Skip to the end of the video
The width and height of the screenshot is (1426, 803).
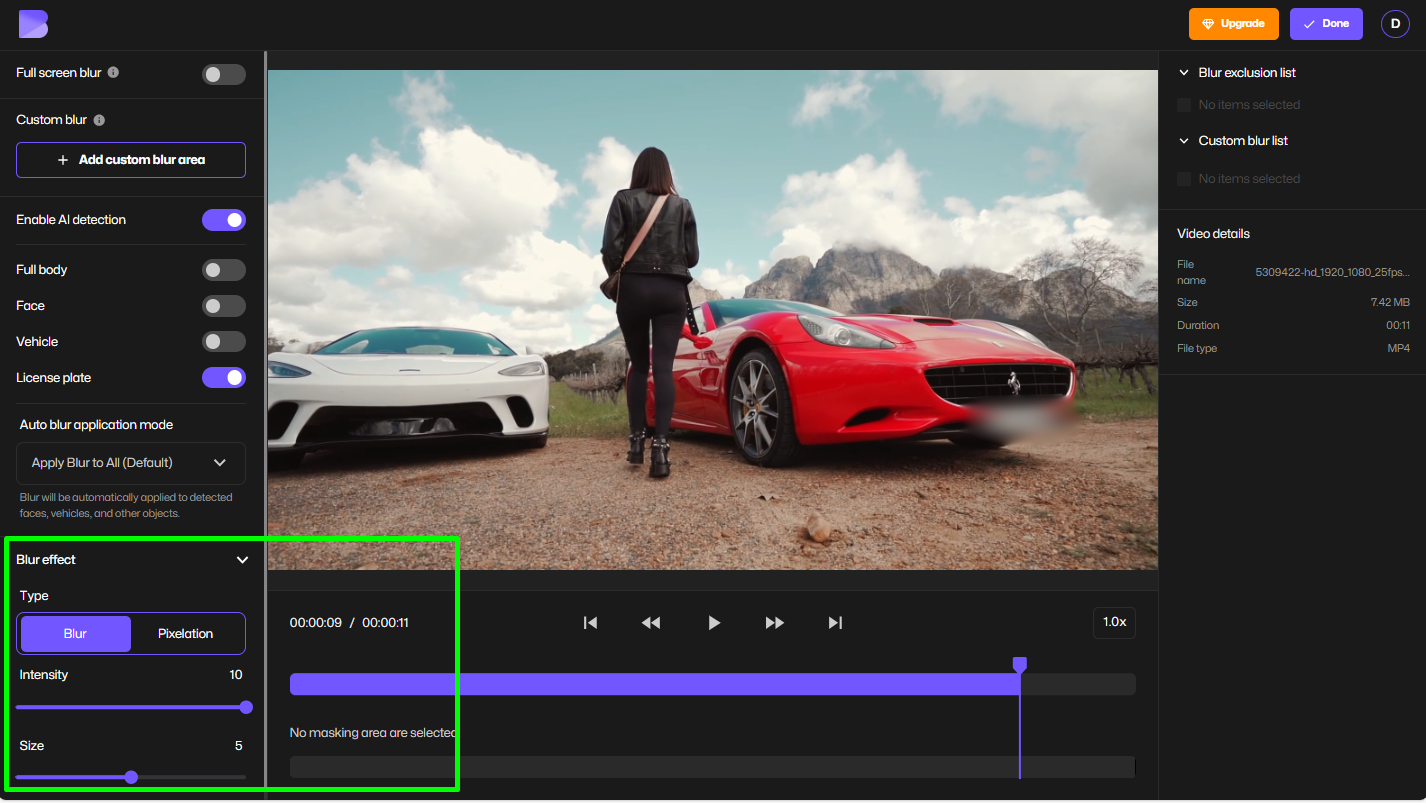pyautogui.click(x=835, y=622)
